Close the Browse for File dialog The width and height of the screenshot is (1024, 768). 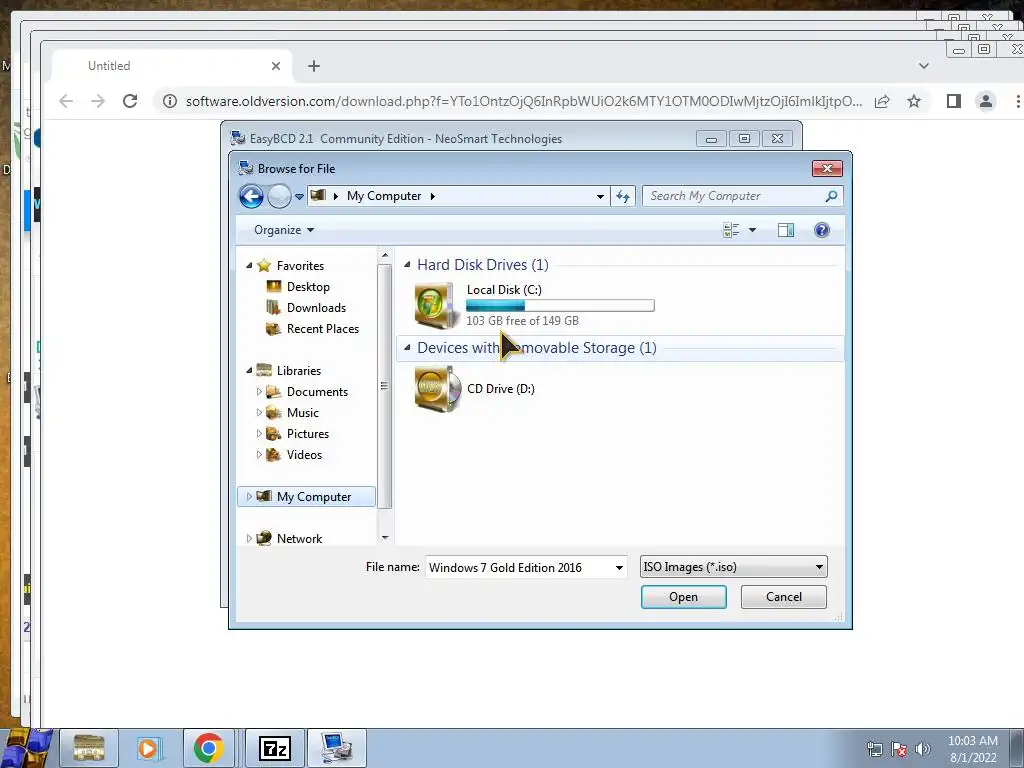[827, 168]
